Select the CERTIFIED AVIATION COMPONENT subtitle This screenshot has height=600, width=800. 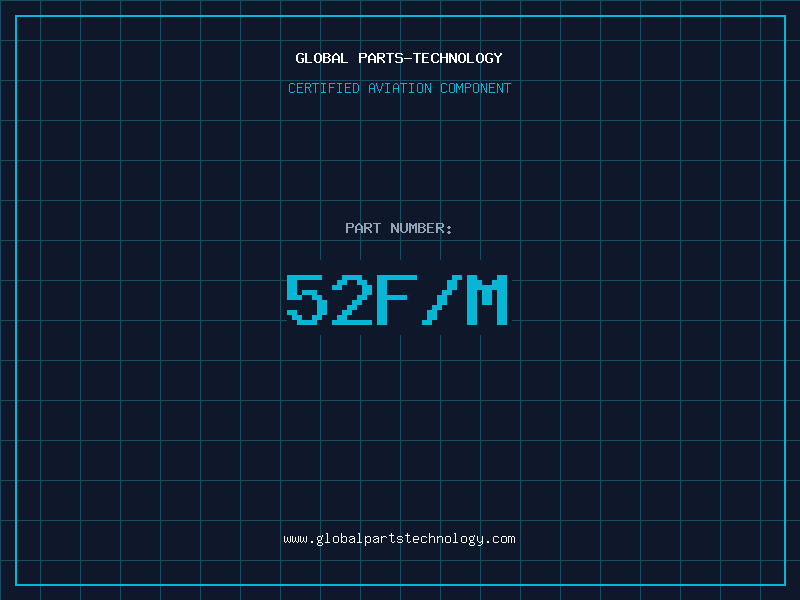(x=399, y=88)
